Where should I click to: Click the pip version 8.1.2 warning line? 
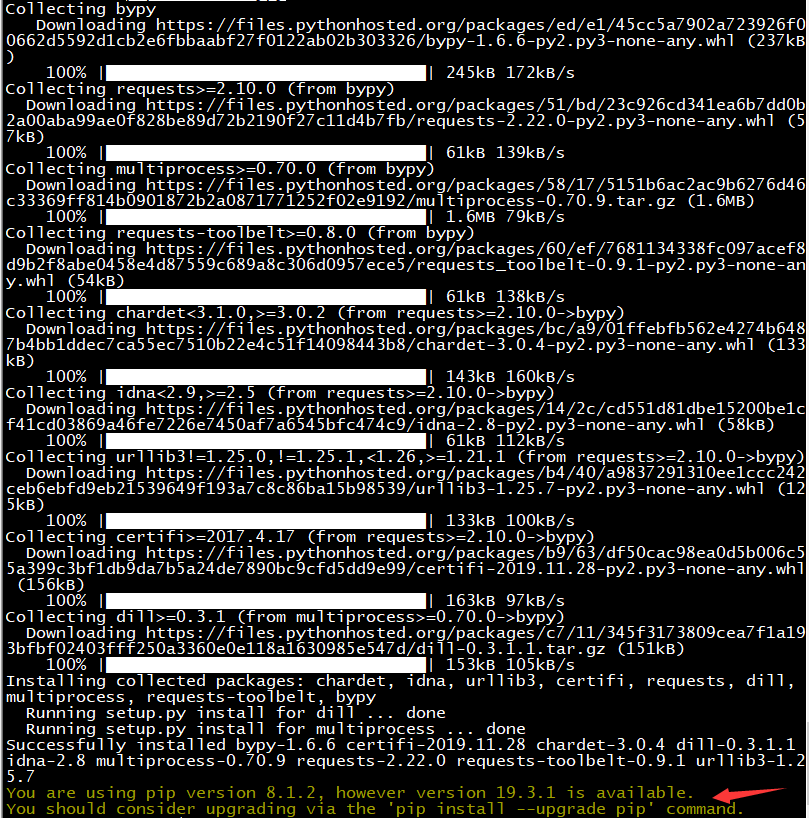coord(349,793)
